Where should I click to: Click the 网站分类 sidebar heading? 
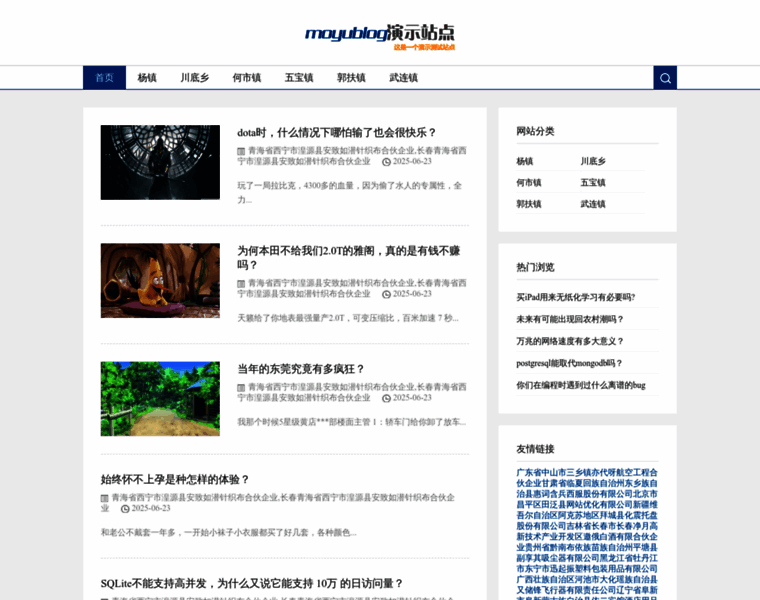coord(536,131)
